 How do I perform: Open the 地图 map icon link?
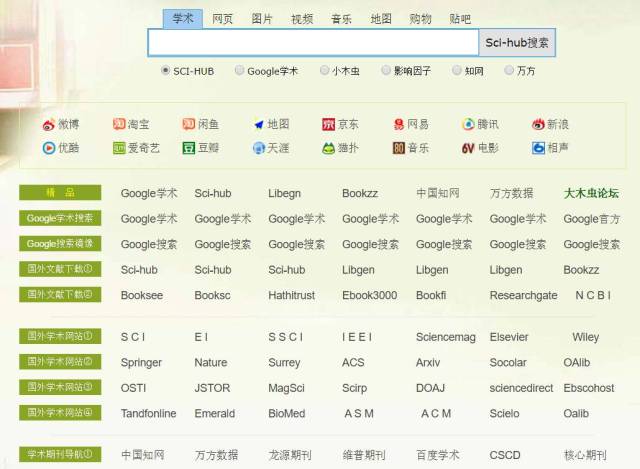[271, 124]
